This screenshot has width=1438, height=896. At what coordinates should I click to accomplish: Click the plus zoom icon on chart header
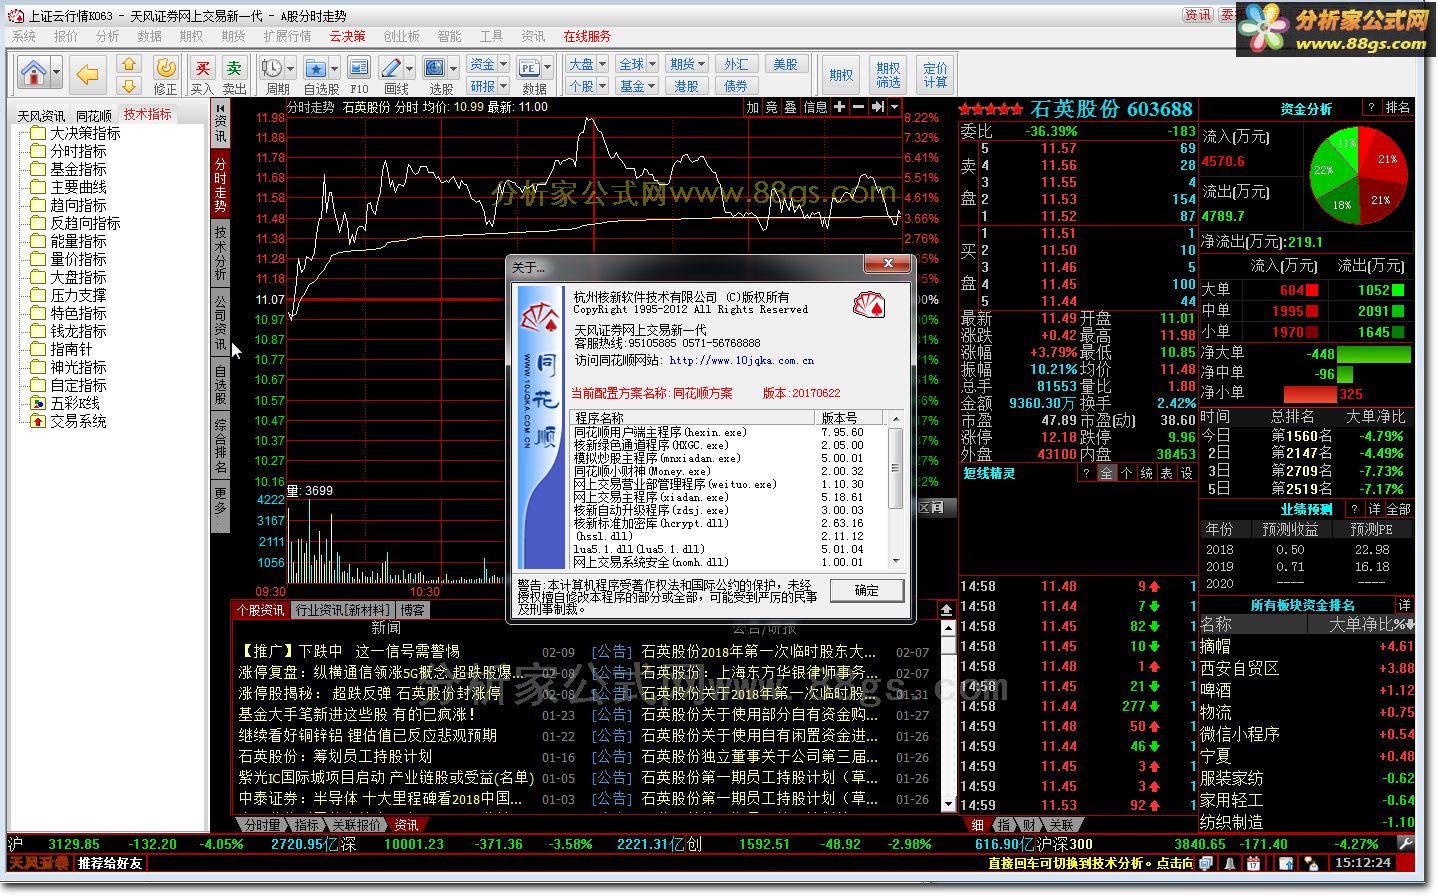coord(839,107)
